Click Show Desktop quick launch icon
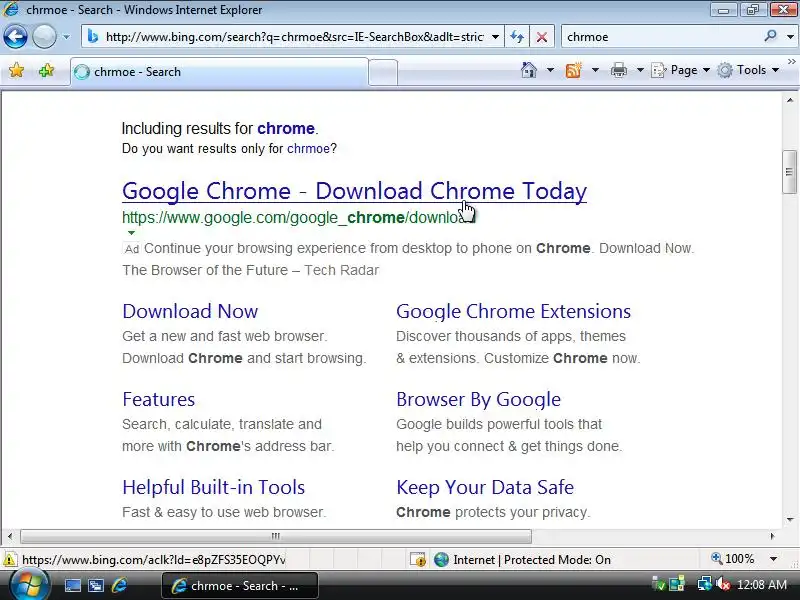 pos(72,586)
